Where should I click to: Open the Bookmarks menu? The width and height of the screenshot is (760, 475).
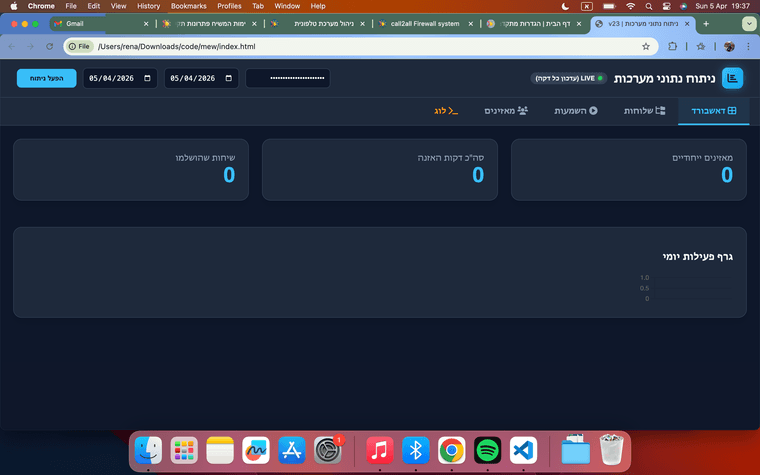click(189, 6)
